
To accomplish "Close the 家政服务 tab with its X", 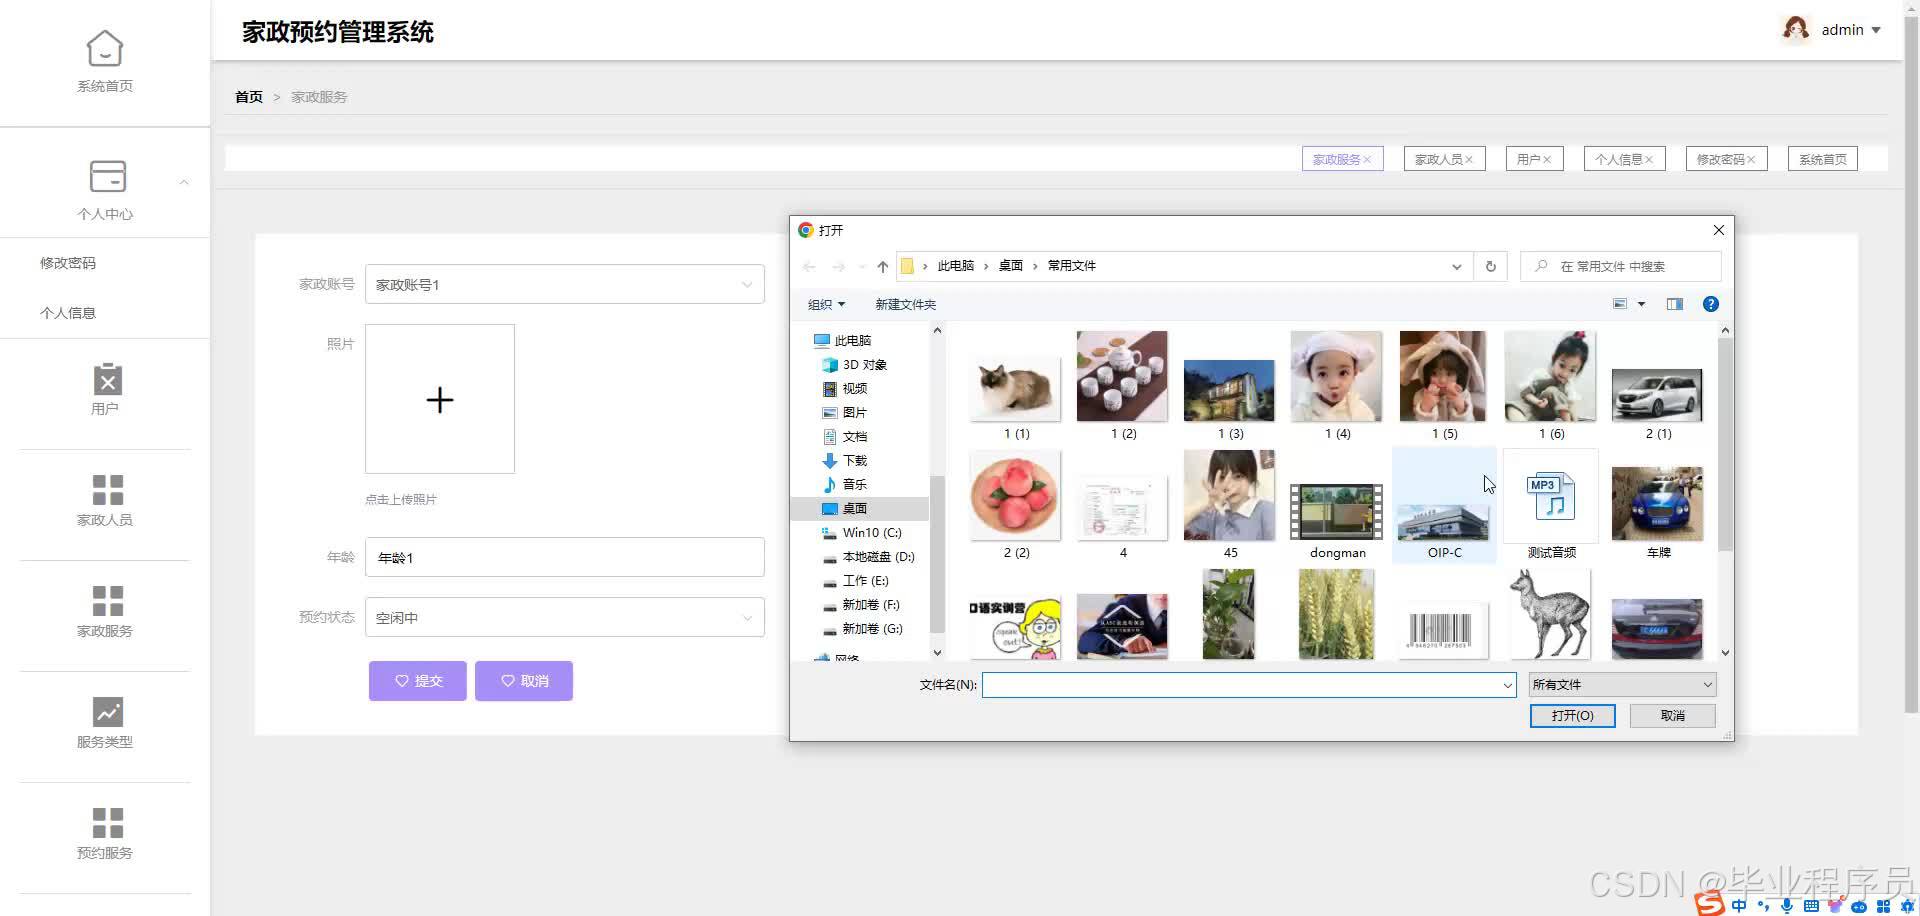I will (1367, 160).
